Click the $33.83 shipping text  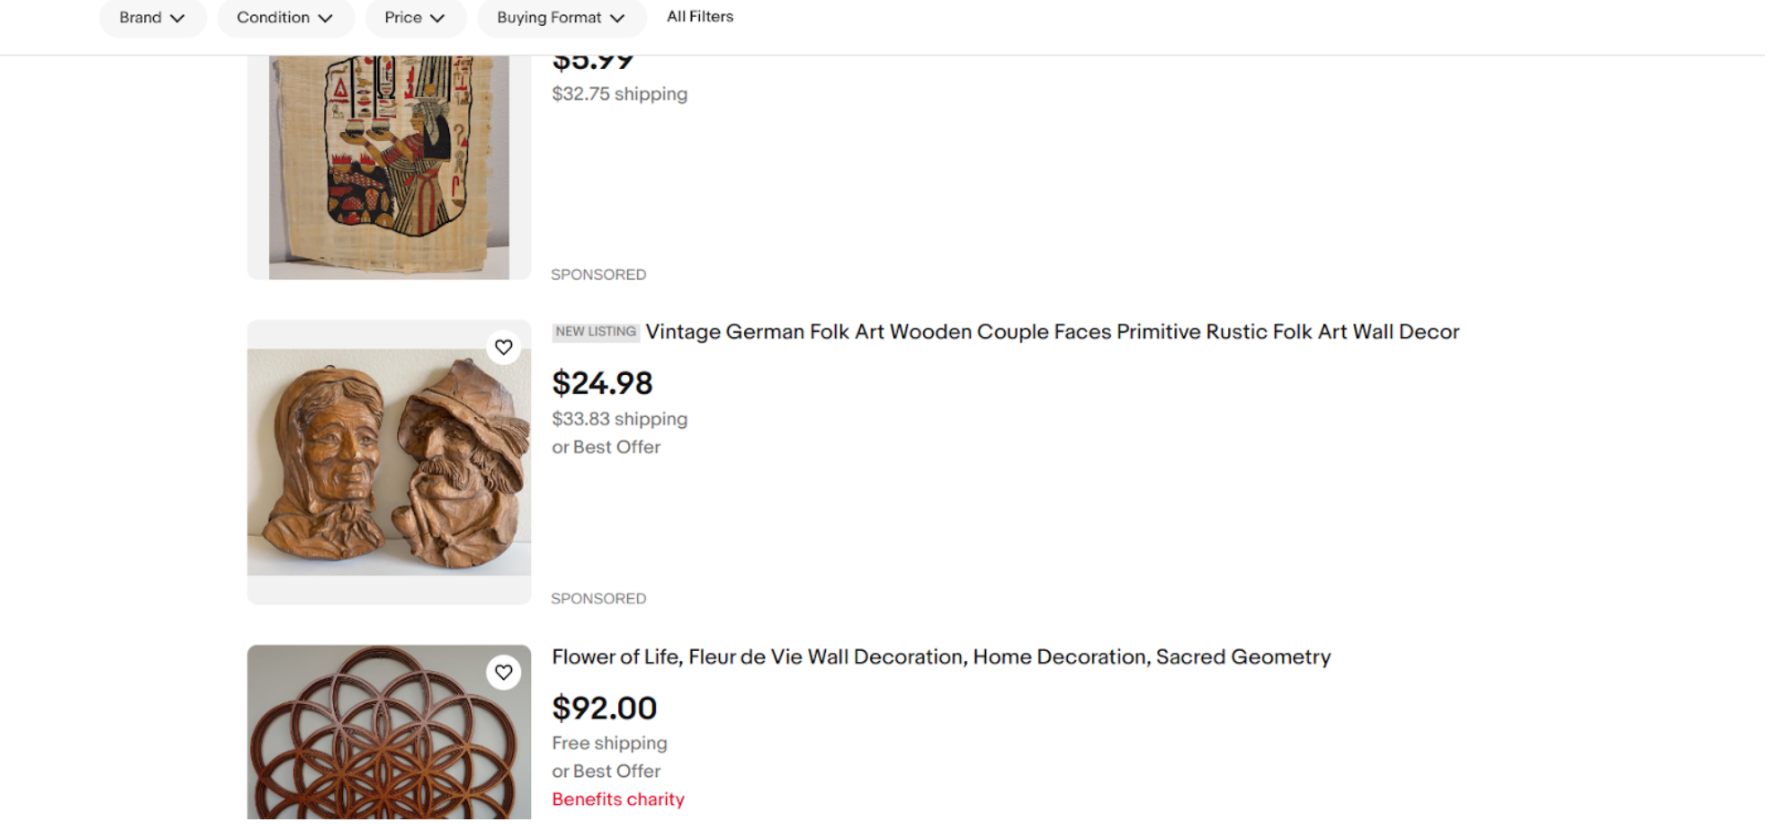point(619,419)
